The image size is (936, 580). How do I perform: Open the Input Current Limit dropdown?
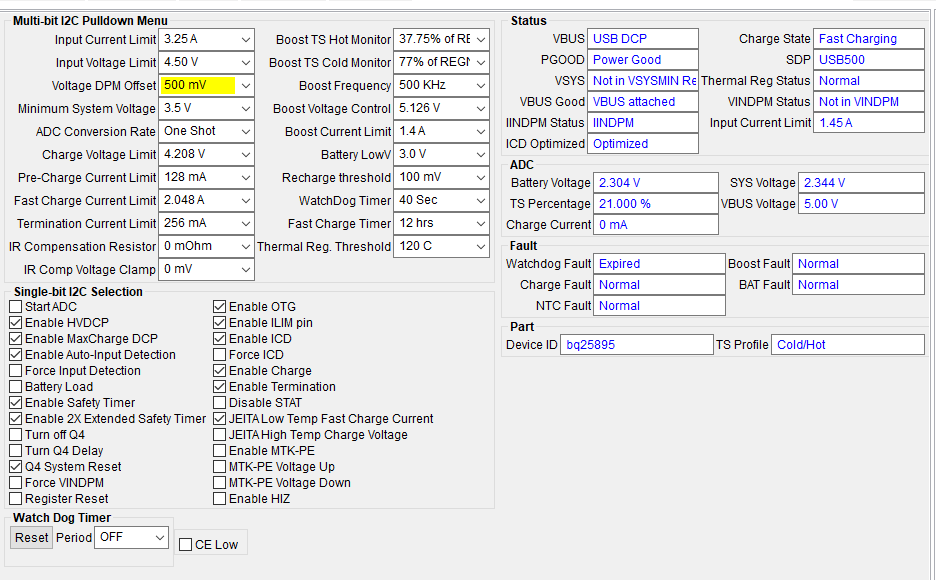[x=206, y=39]
